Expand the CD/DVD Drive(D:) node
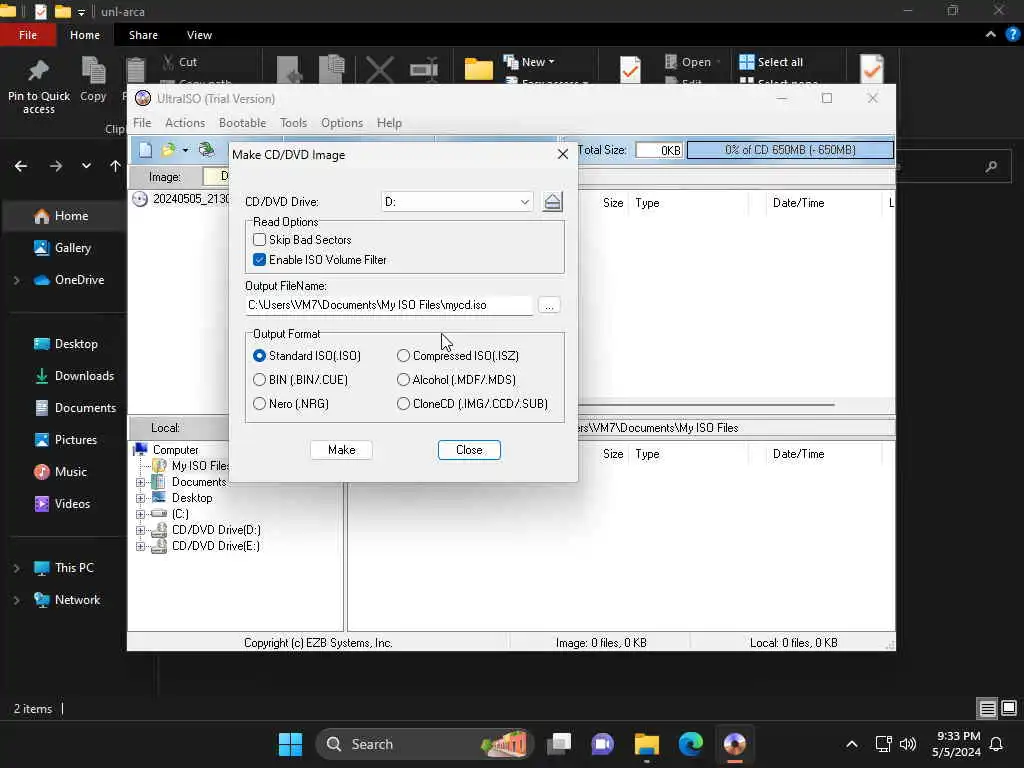This screenshot has width=1024, height=768. click(x=140, y=530)
